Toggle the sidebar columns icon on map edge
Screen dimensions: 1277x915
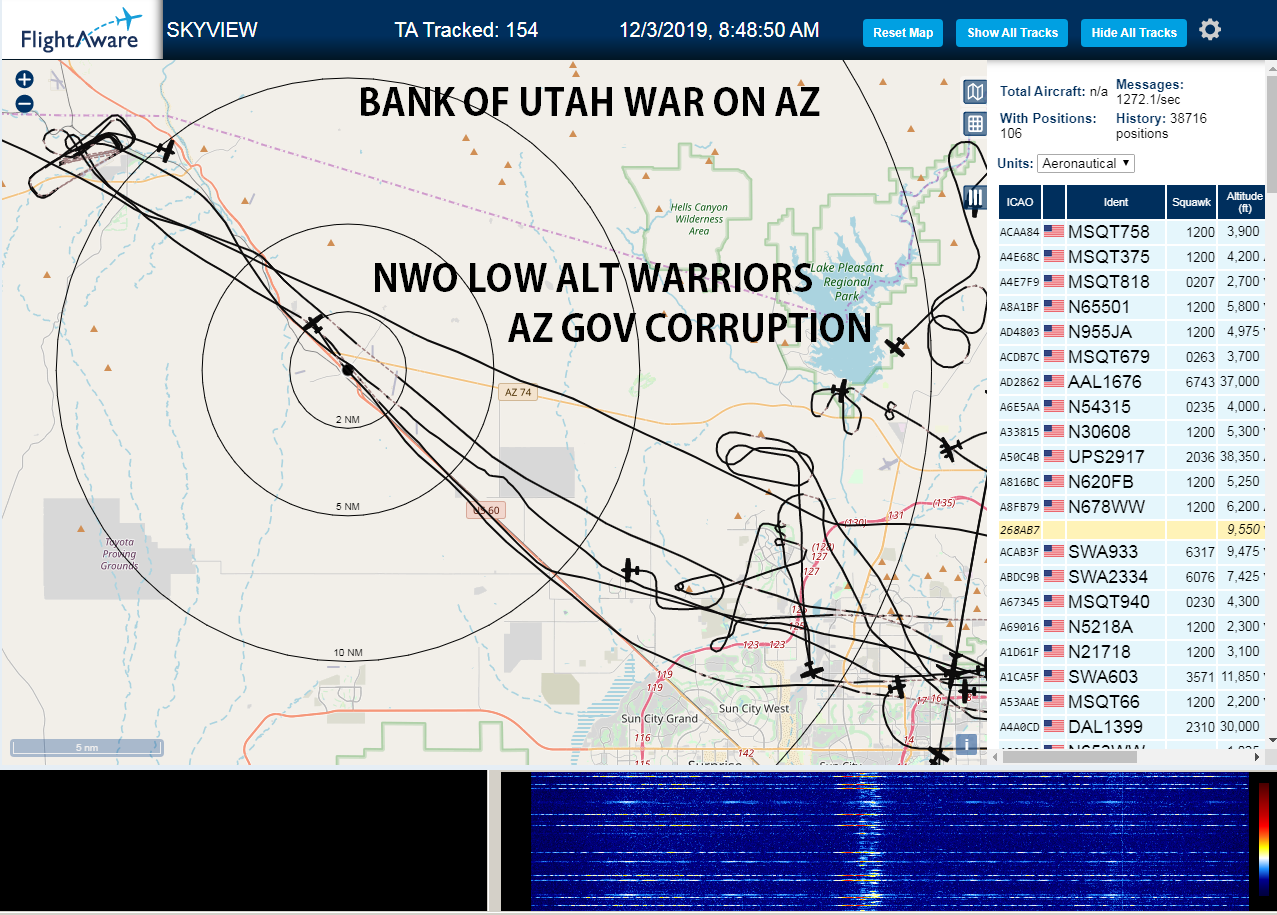click(974, 197)
